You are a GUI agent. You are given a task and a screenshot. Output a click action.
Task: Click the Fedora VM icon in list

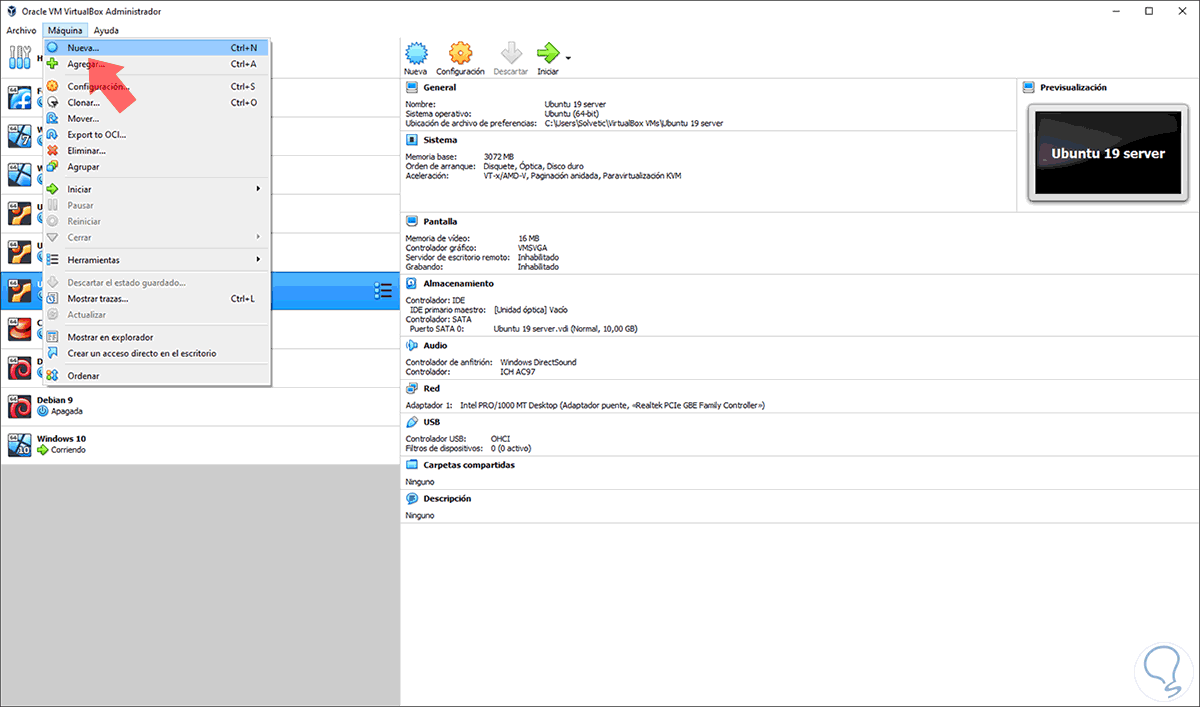tap(20, 97)
